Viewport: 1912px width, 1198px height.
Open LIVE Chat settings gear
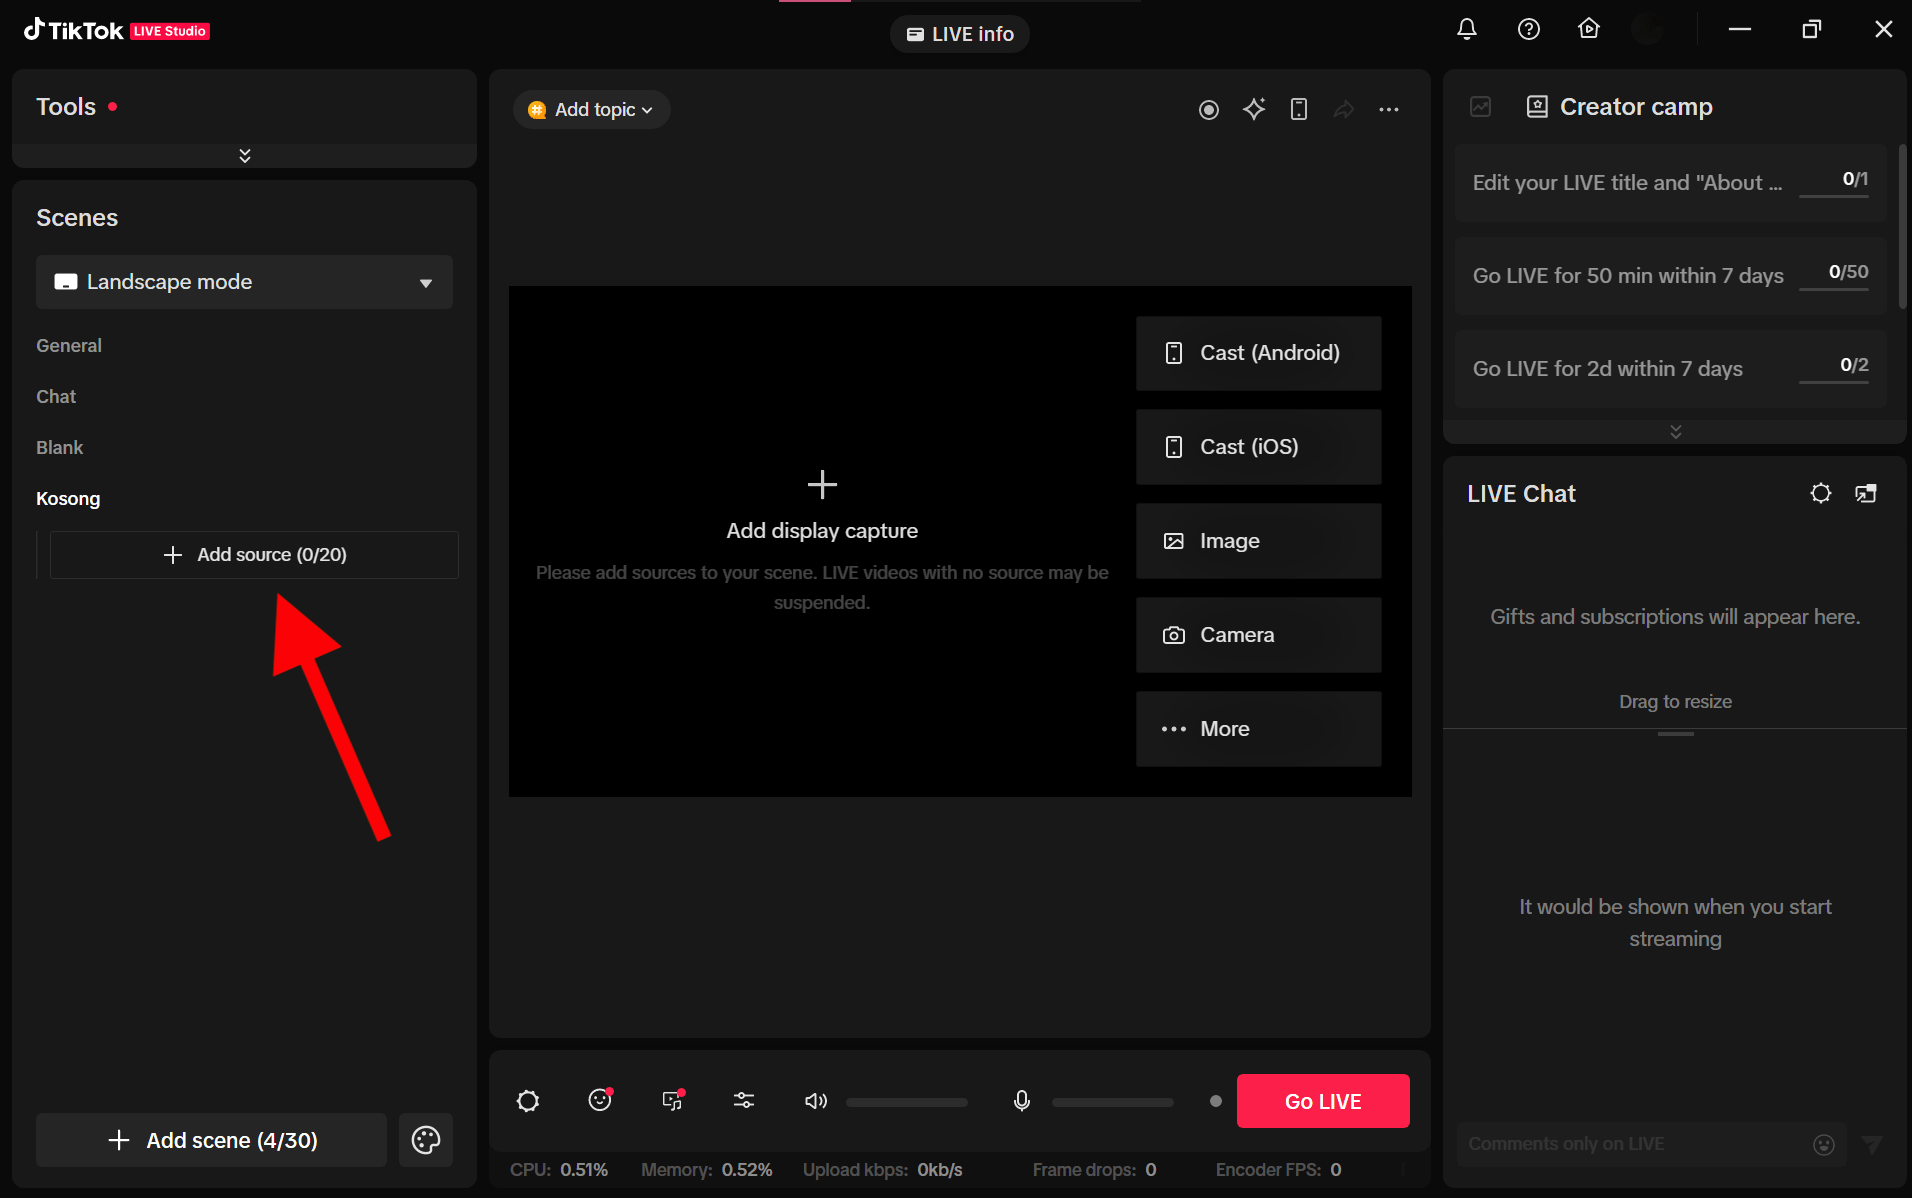click(x=1821, y=493)
